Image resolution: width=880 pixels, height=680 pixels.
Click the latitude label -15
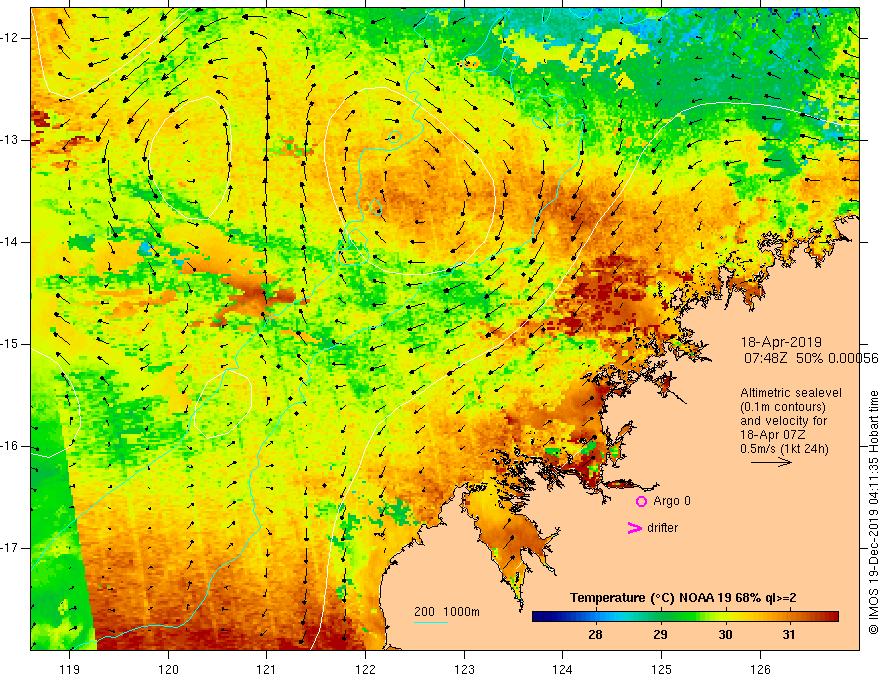[10, 344]
